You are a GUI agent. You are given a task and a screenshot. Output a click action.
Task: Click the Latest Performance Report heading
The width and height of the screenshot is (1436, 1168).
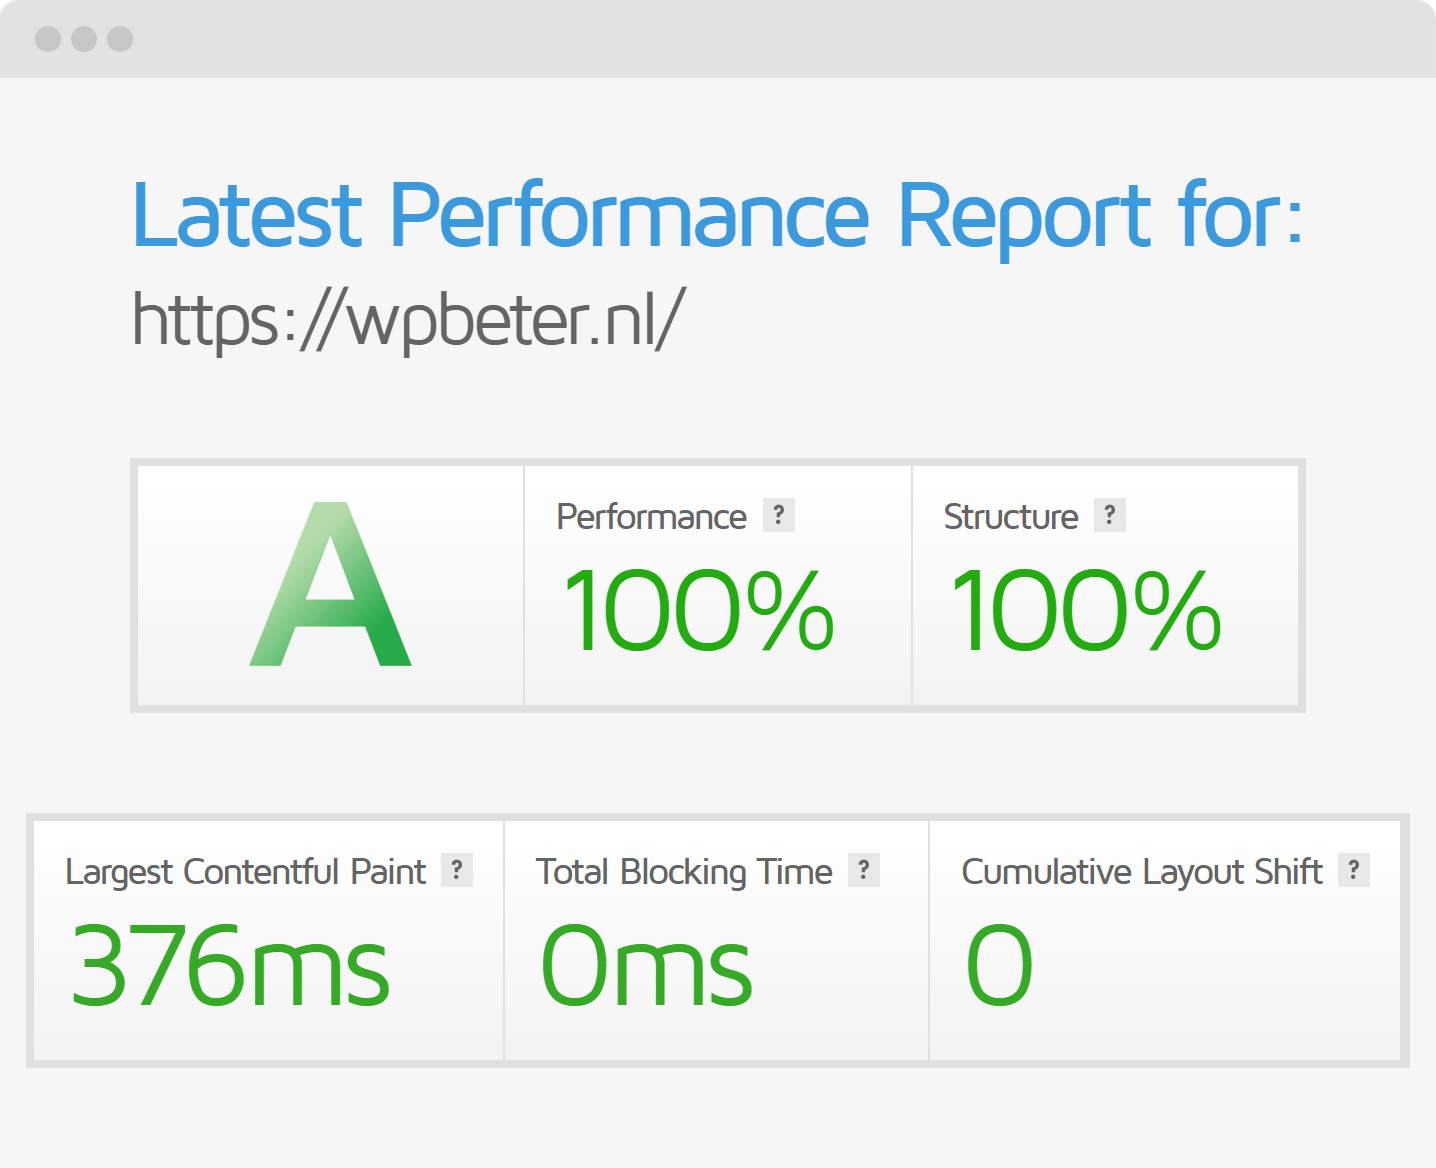[718, 218]
